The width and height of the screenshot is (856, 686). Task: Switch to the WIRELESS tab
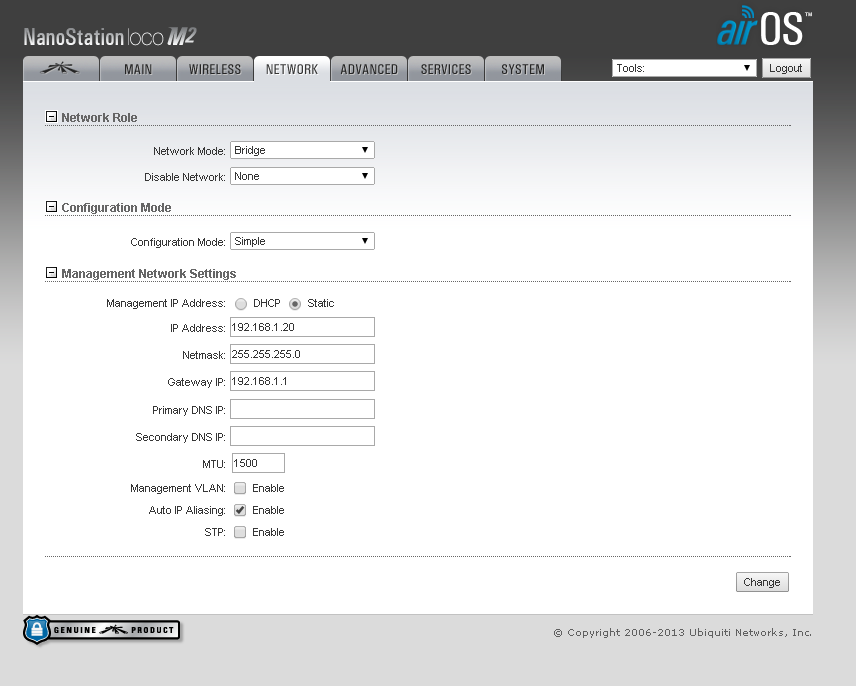215,69
